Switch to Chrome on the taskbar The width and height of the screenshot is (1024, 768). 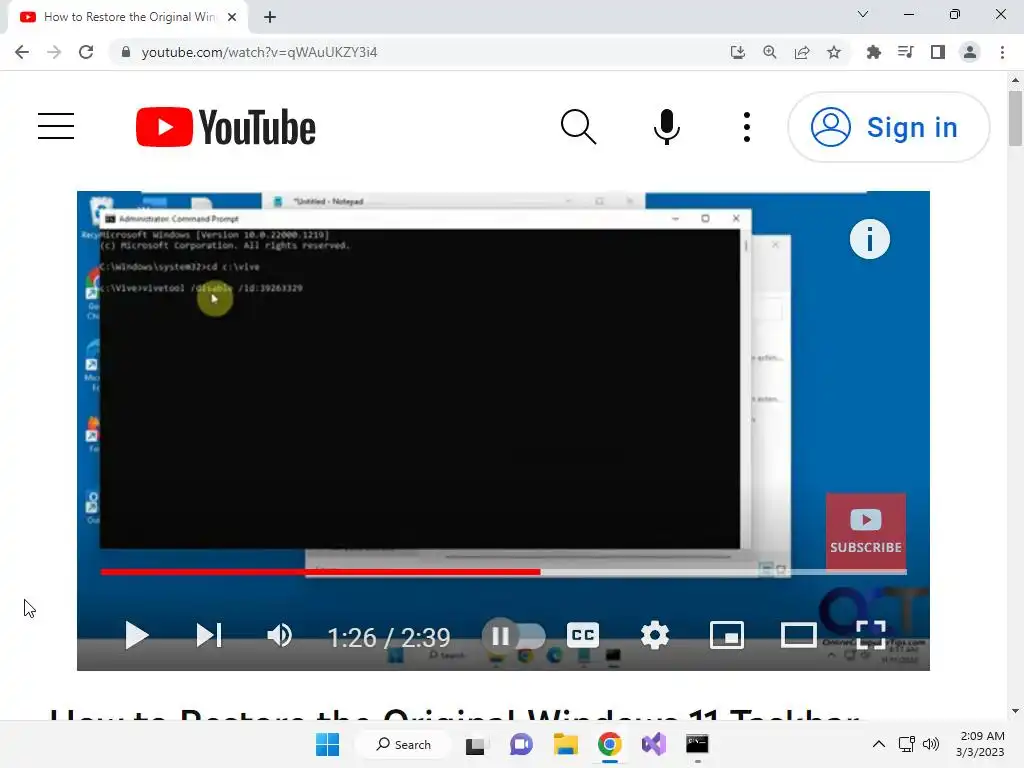tap(609, 744)
